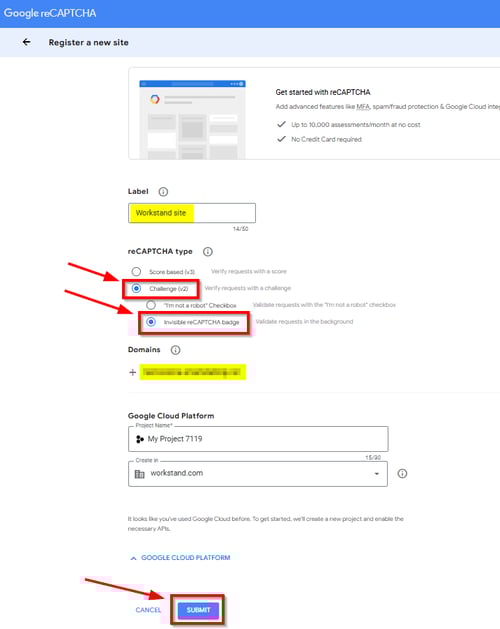This screenshot has height=629, width=500.
Task: Open info icon next to Create in field
Action: (x=402, y=473)
